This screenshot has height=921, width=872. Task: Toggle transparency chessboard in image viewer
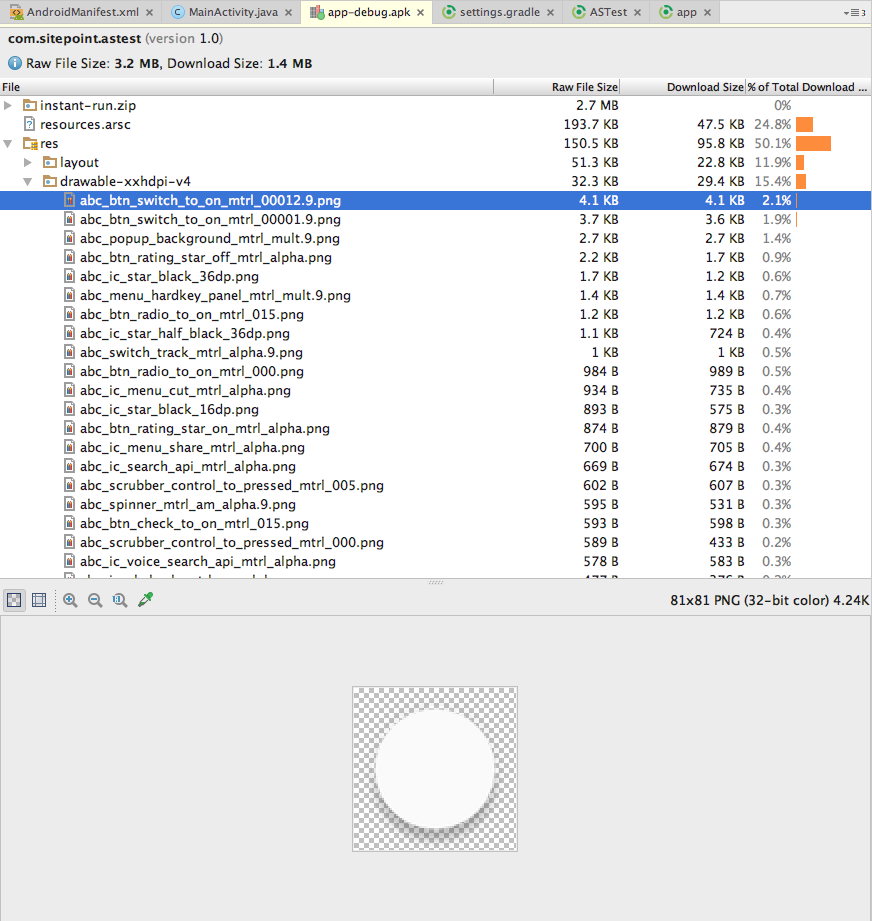point(14,600)
